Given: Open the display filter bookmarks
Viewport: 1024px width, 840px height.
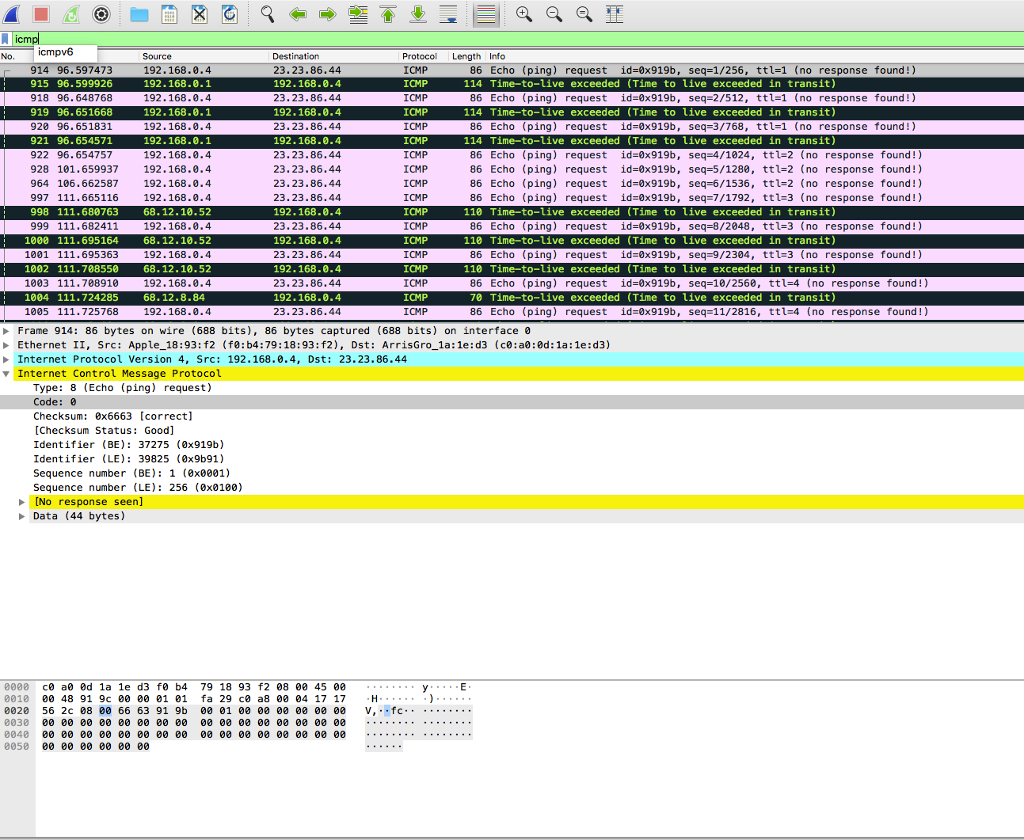Looking at the screenshot, I should pos(7,38).
